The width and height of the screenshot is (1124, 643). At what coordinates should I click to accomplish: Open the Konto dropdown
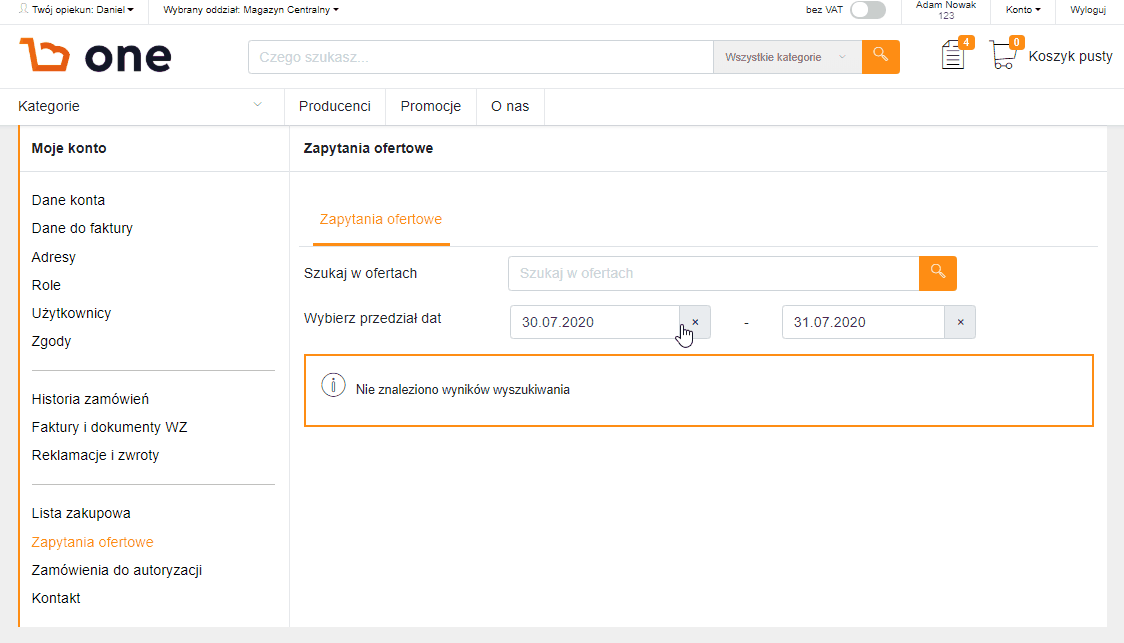coord(1023,10)
